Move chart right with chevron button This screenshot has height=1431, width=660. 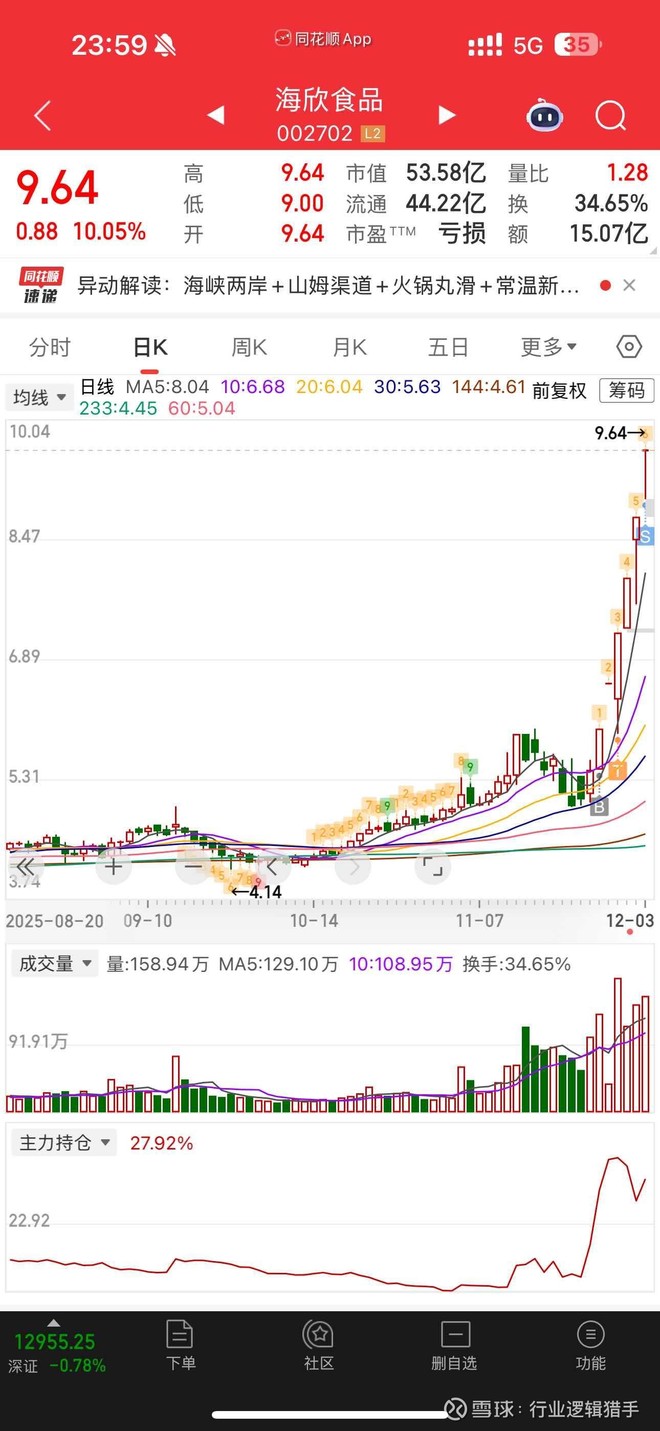pos(352,867)
